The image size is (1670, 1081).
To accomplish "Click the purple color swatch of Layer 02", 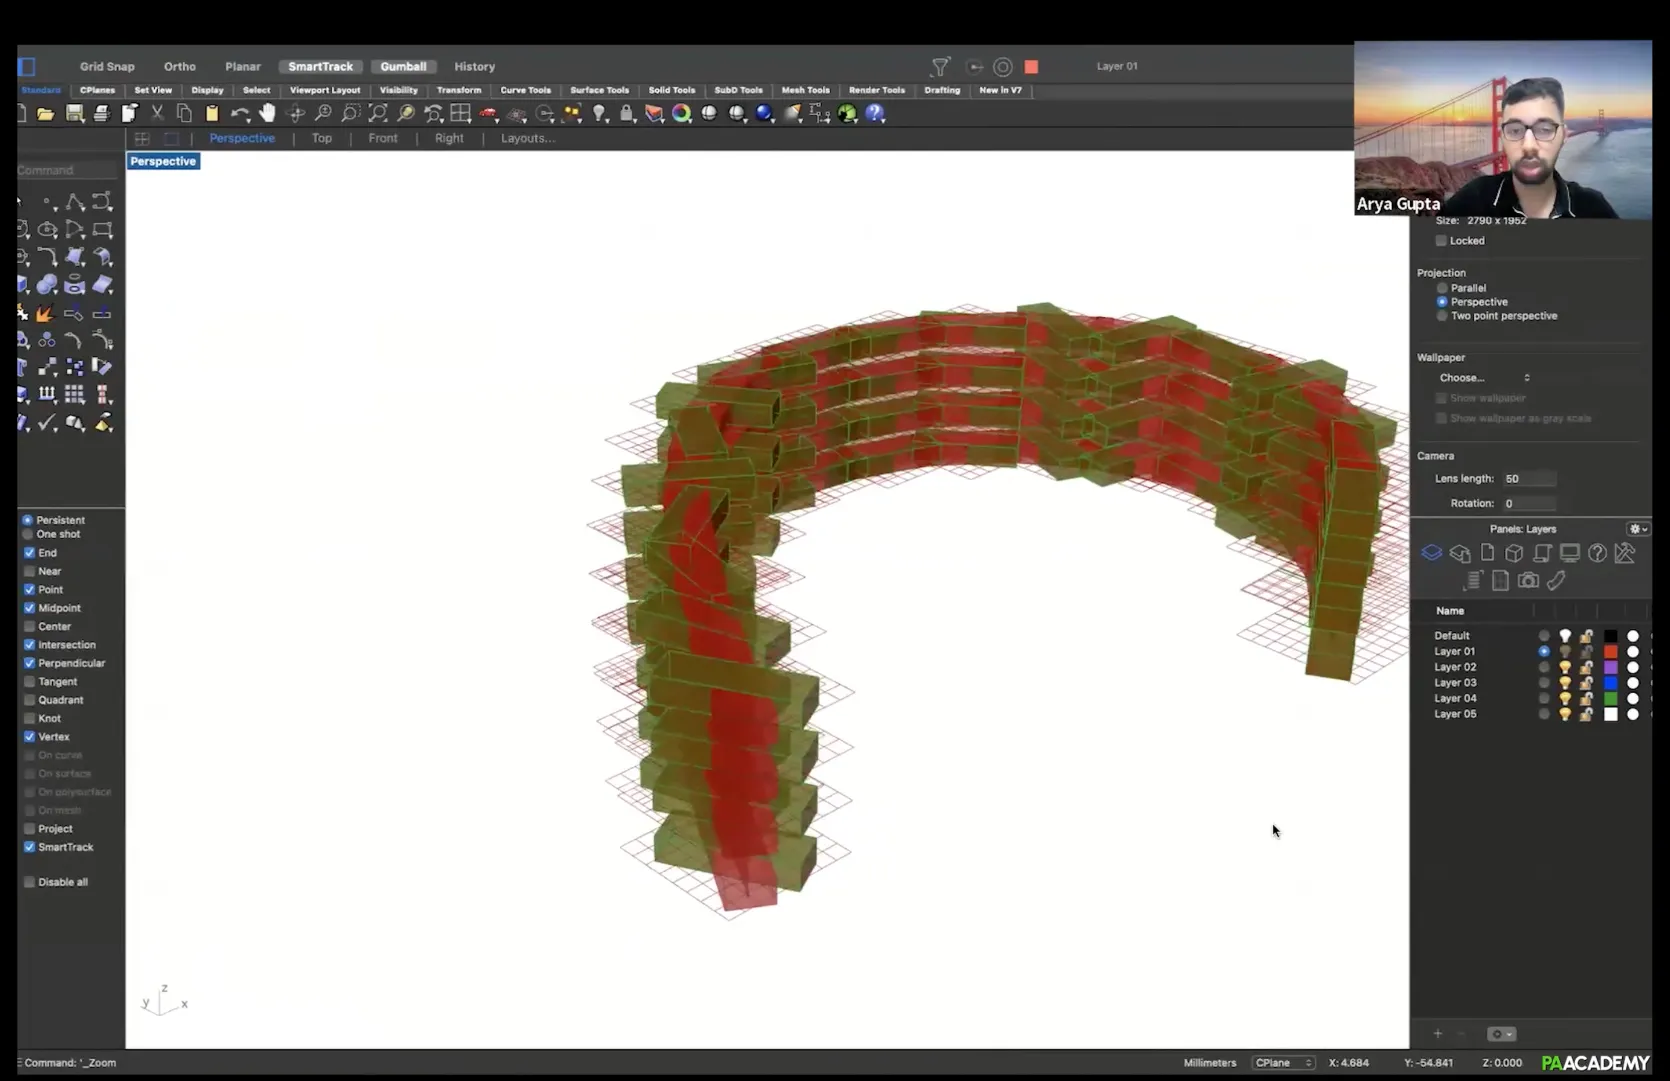I will 1610,667.
